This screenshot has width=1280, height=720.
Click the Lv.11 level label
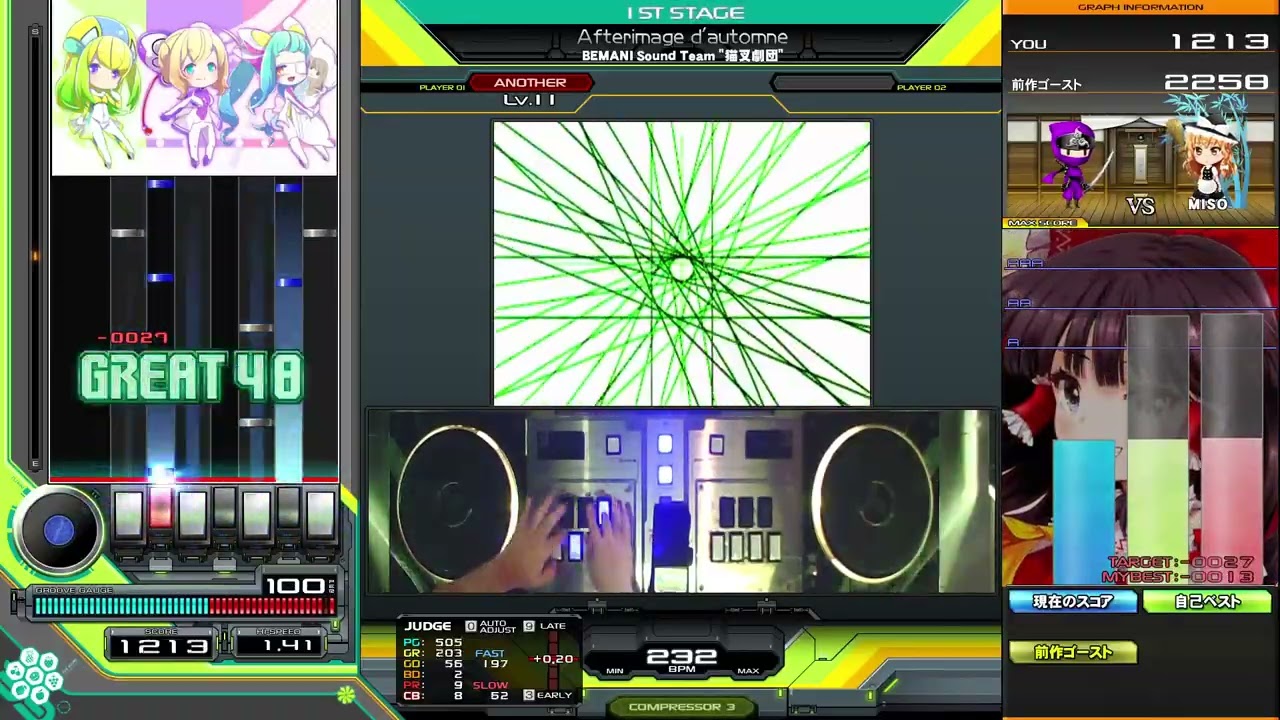coord(530,99)
